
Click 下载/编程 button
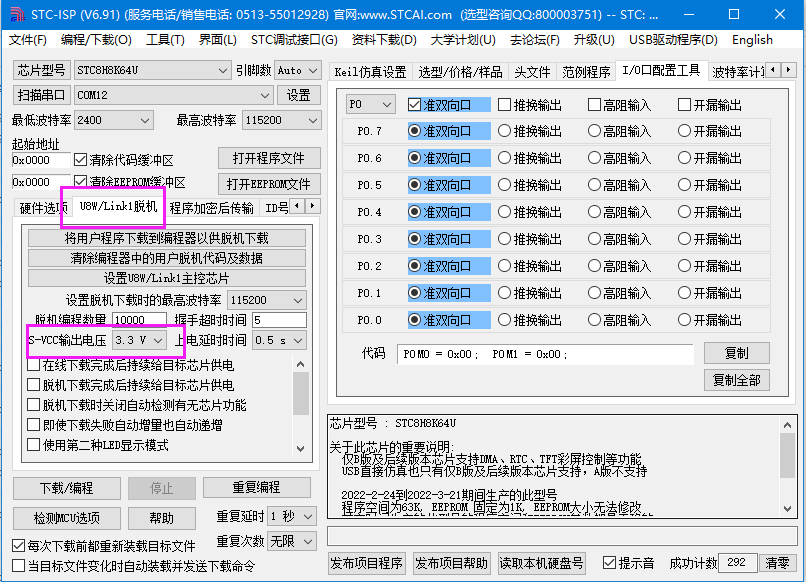[x=66, y=488]
